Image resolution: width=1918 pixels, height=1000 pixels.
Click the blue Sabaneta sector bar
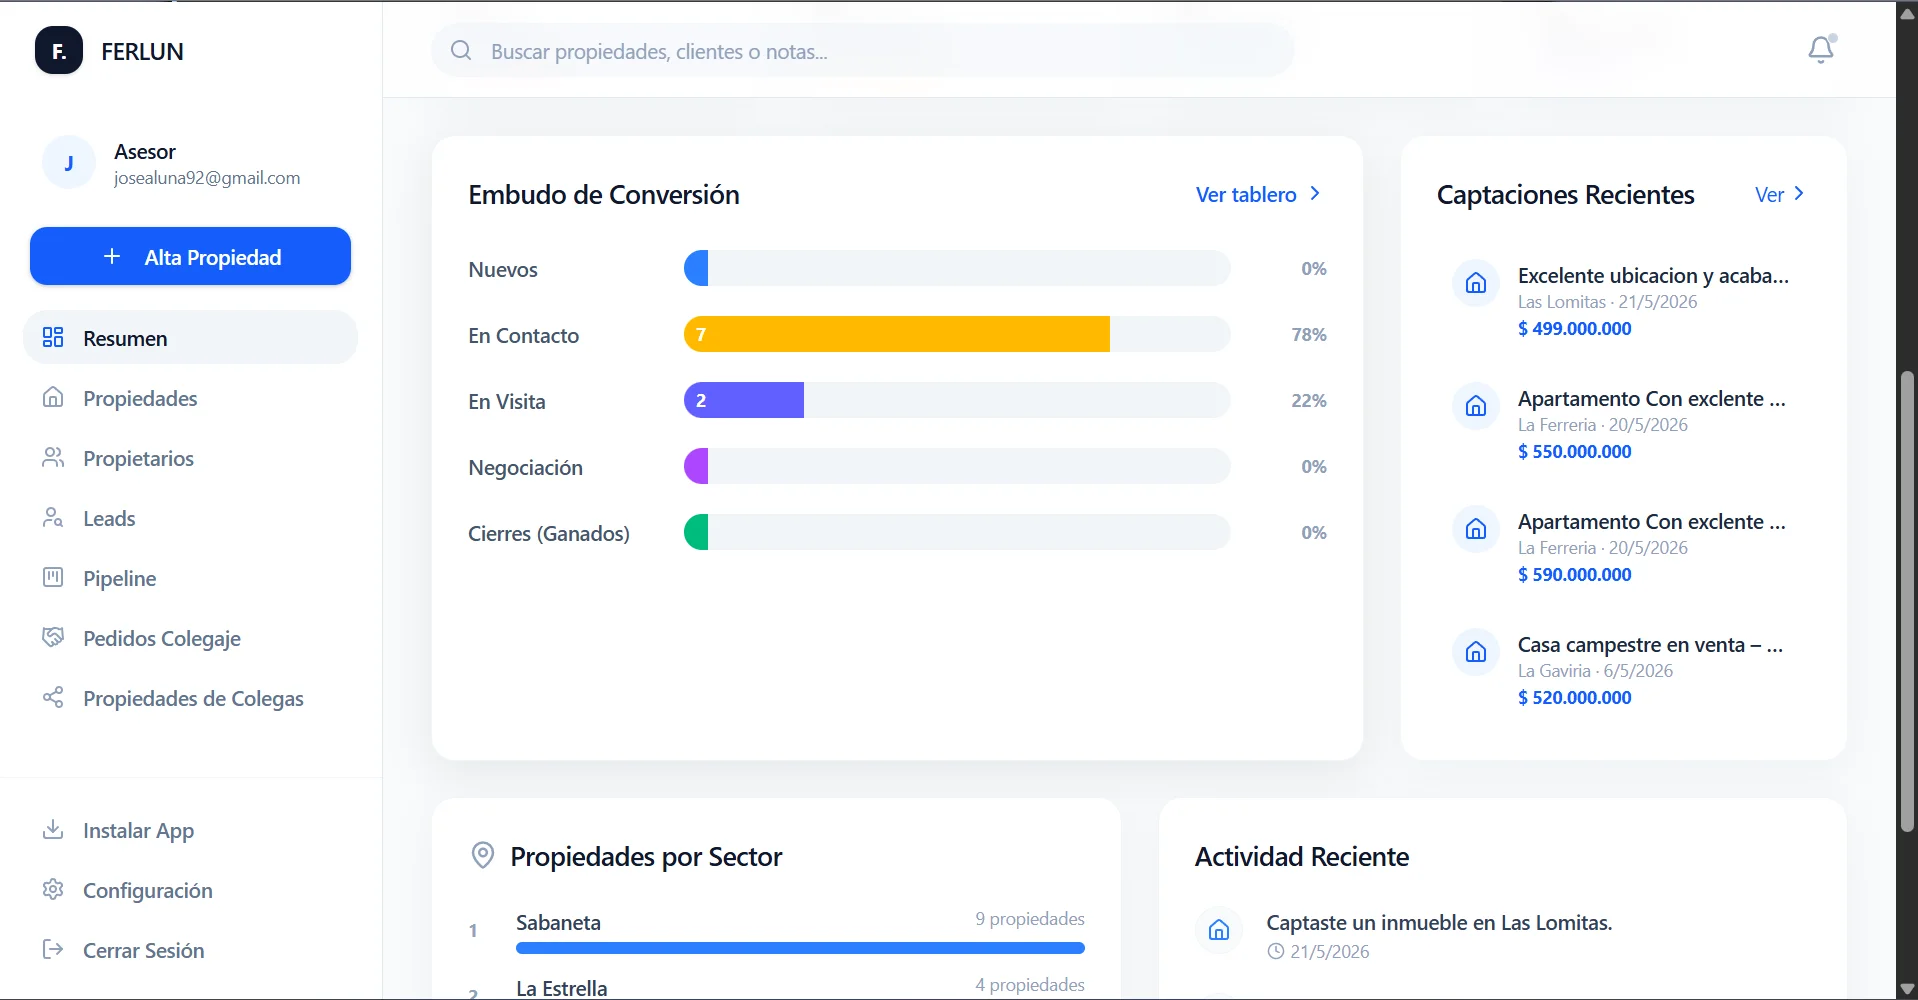click(800, 947)
